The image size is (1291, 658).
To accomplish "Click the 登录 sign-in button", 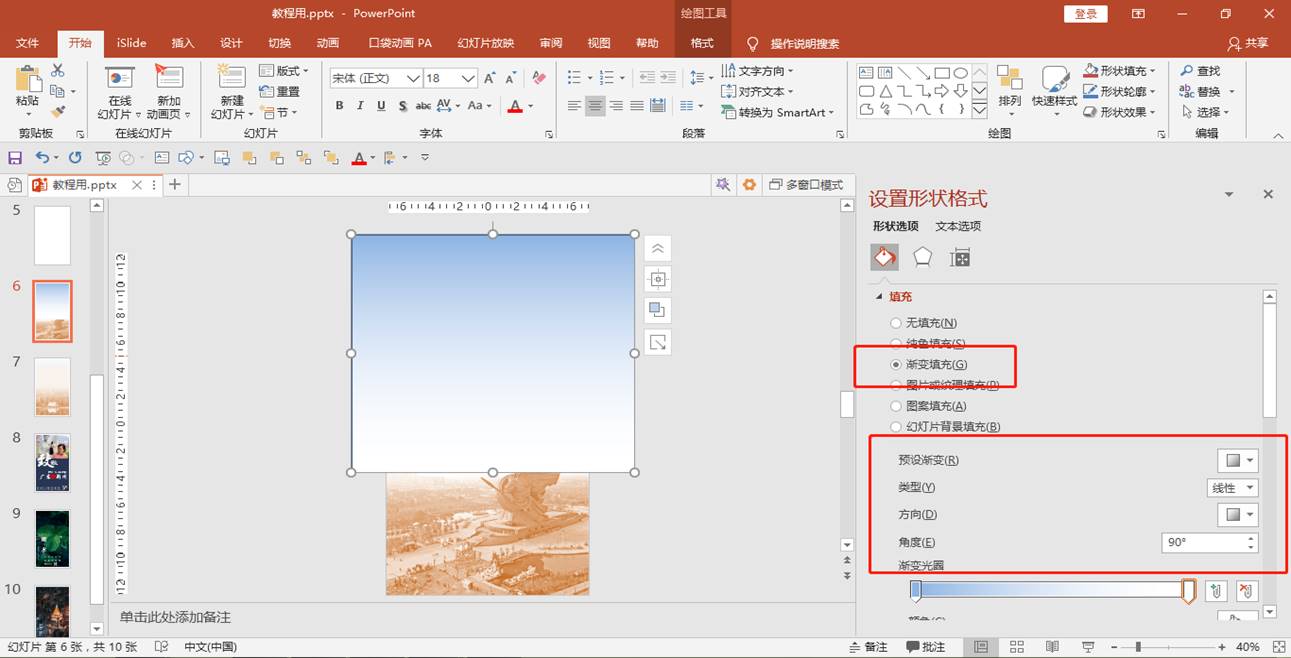I will click(1086, 13).
